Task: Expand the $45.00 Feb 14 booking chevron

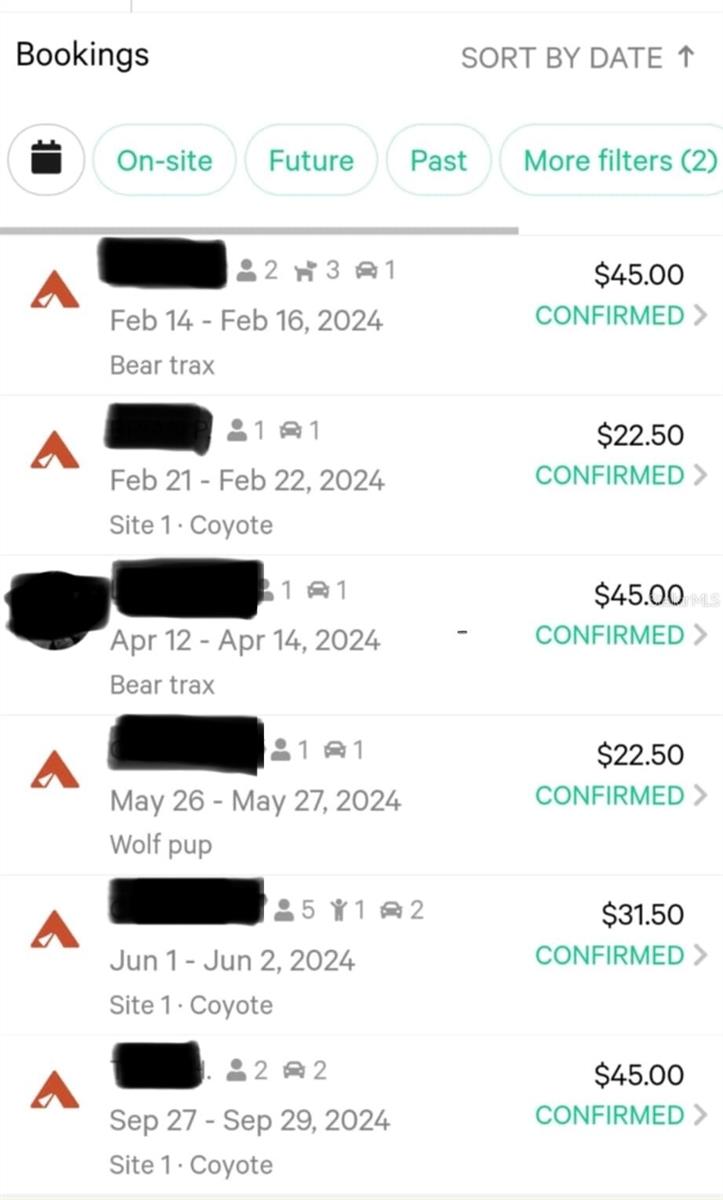Action: tap(700, 316)
